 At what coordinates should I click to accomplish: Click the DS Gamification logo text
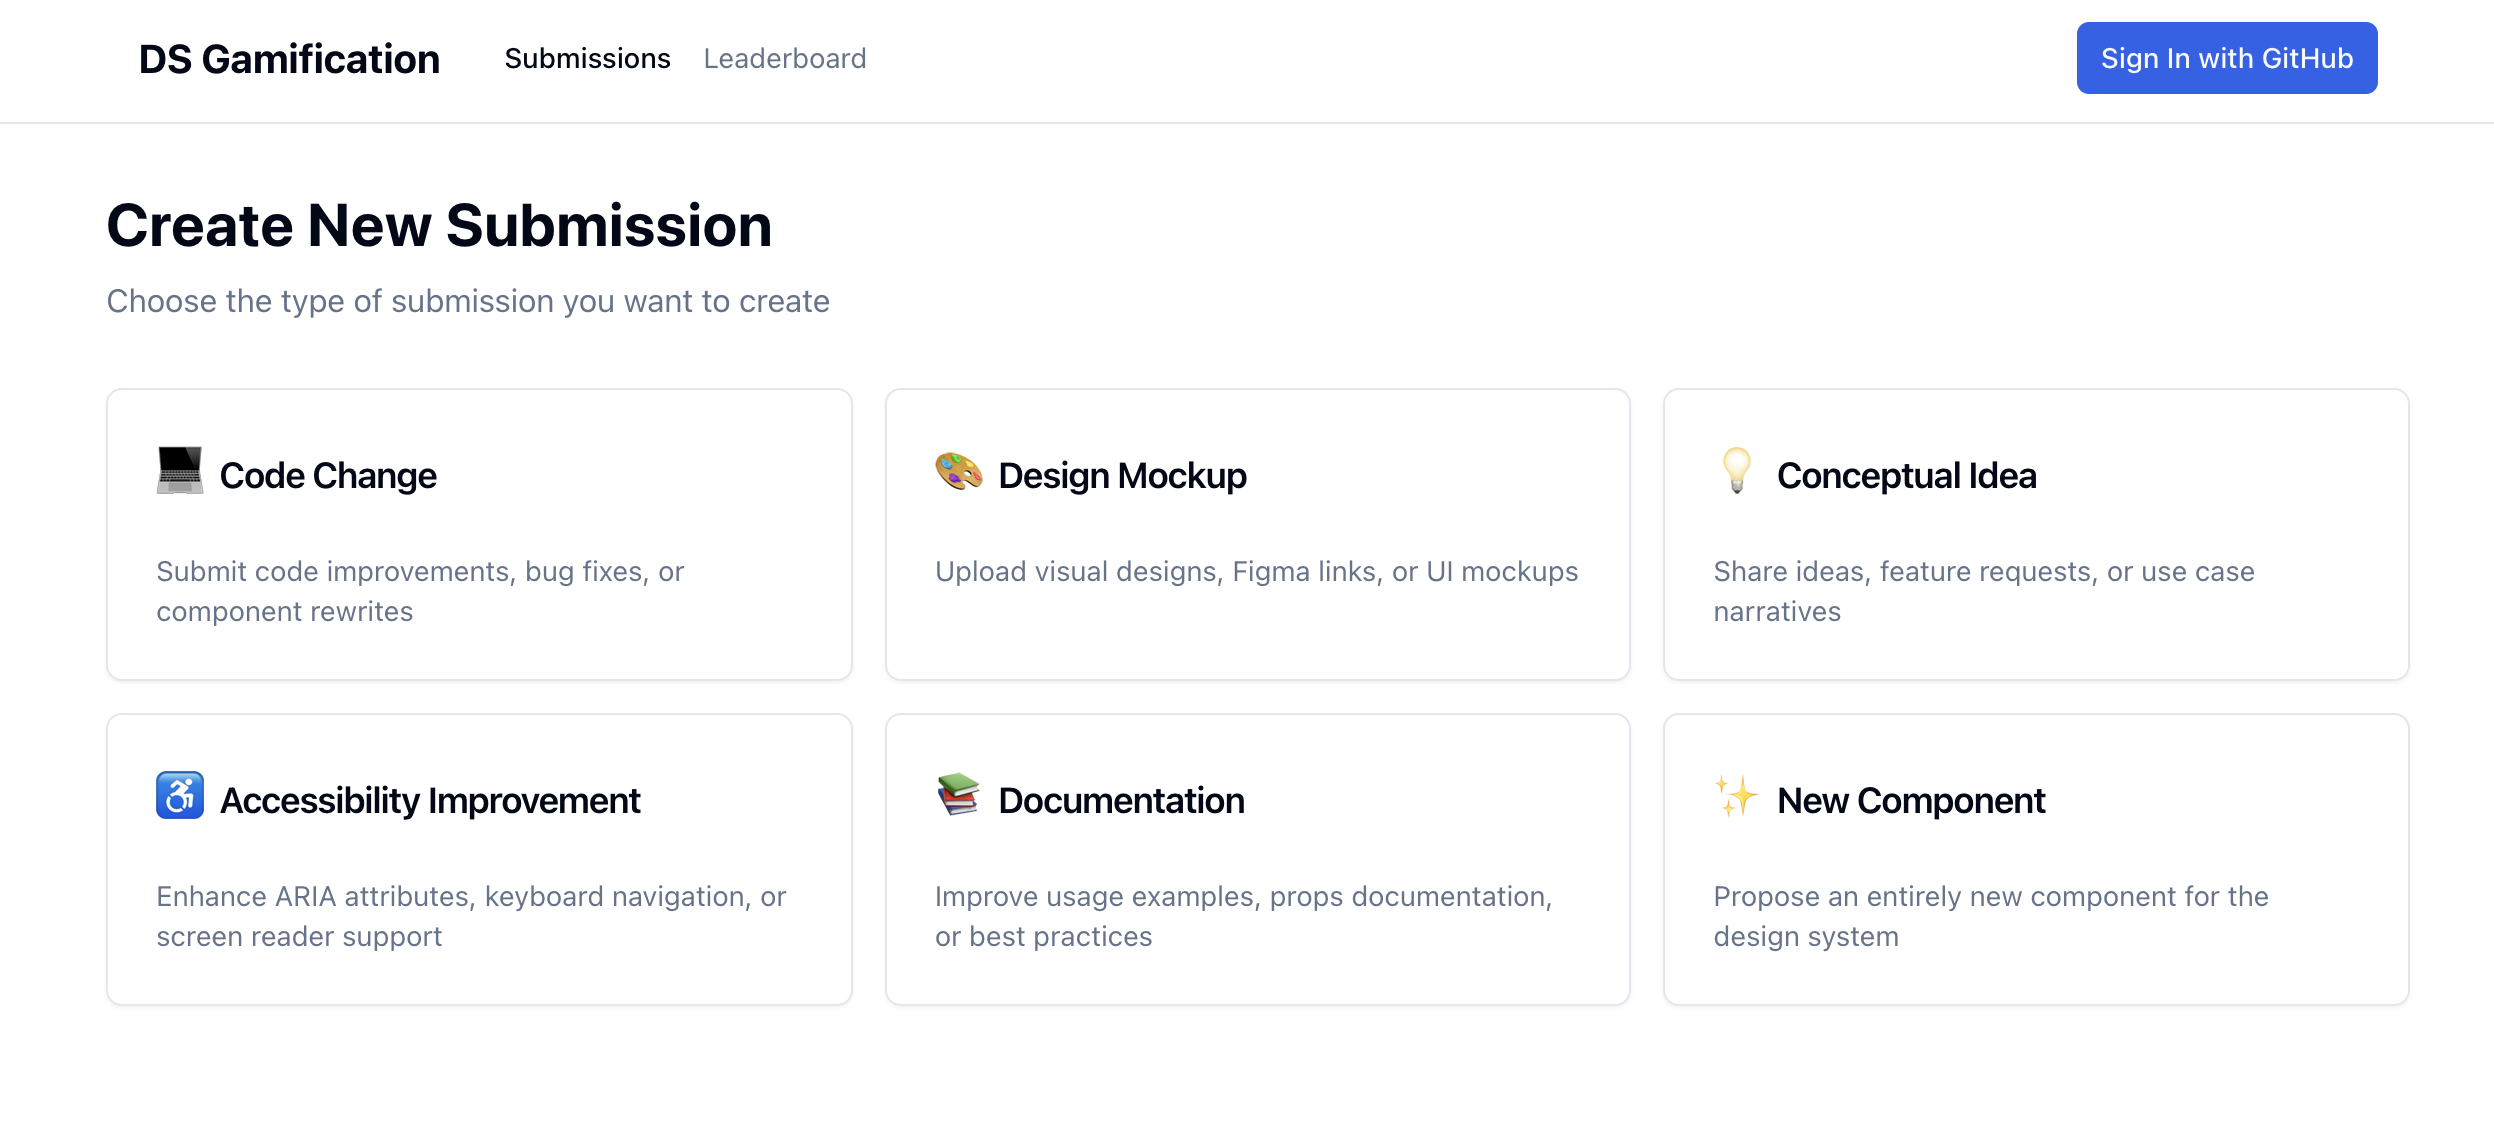tap(289, 59)
